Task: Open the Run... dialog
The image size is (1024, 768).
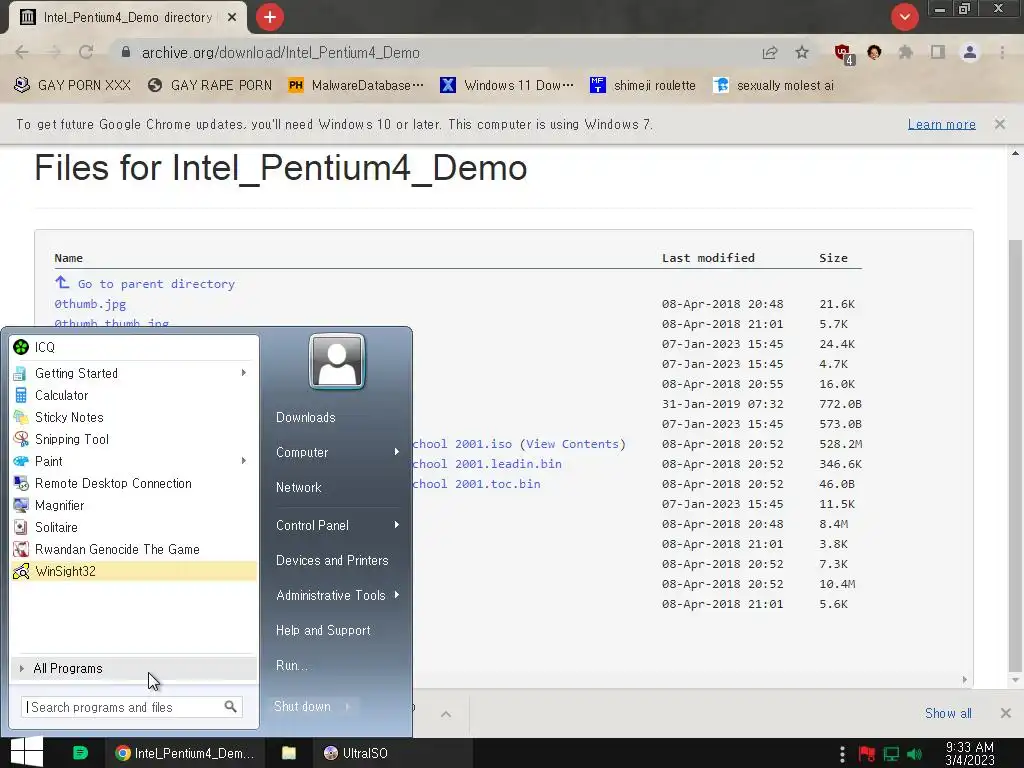Action: [x=291, y=665]
